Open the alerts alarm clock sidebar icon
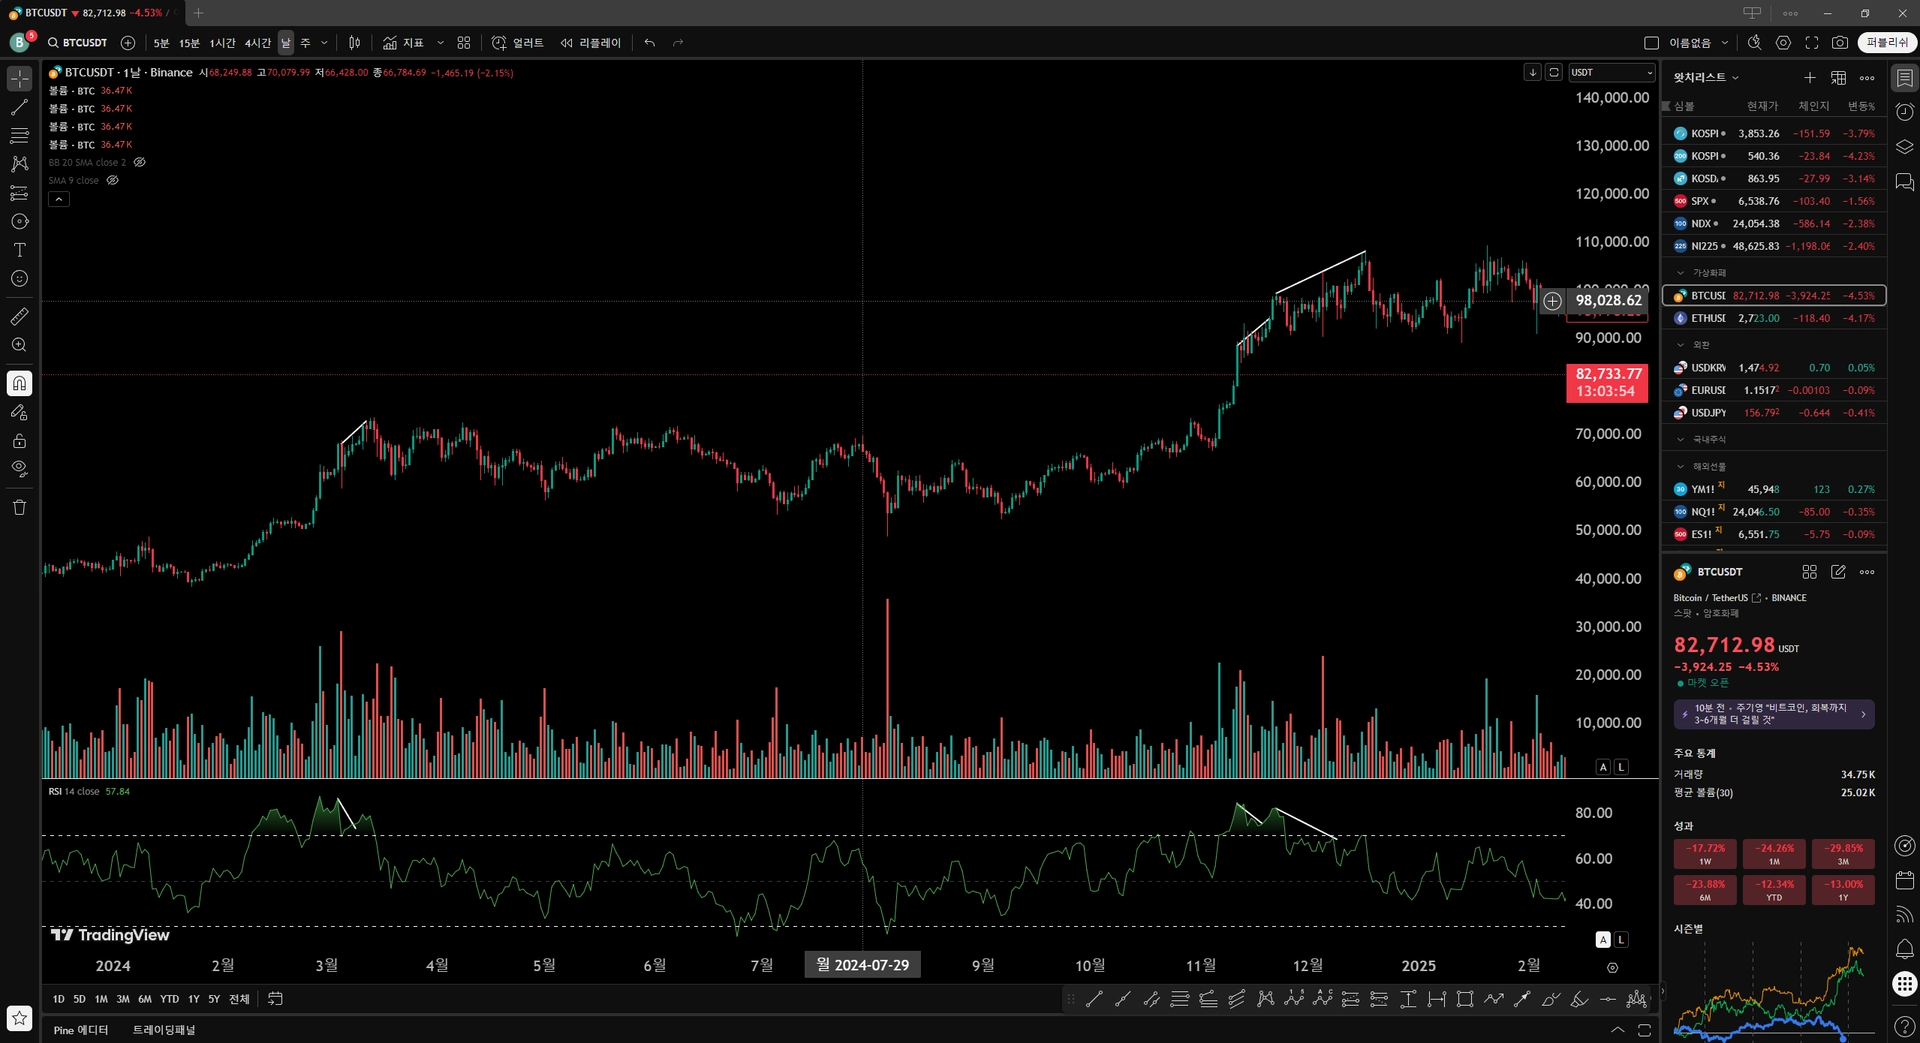The width and height of the screenshot is (1920, 1043). click(x=1905, y=112)
